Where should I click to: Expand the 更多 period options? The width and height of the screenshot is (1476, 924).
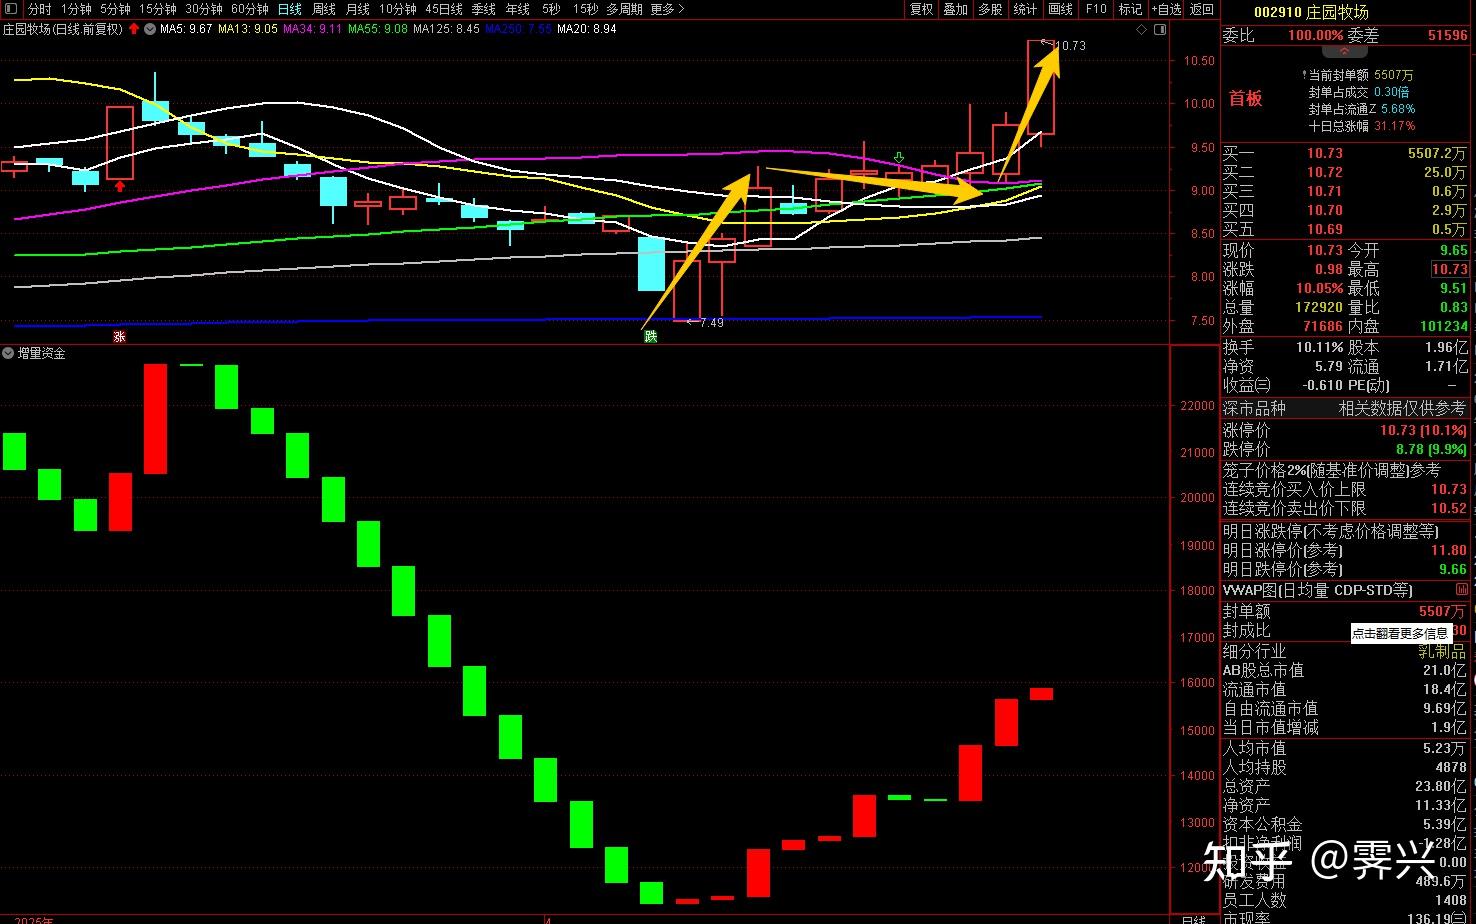pos(667,9)
